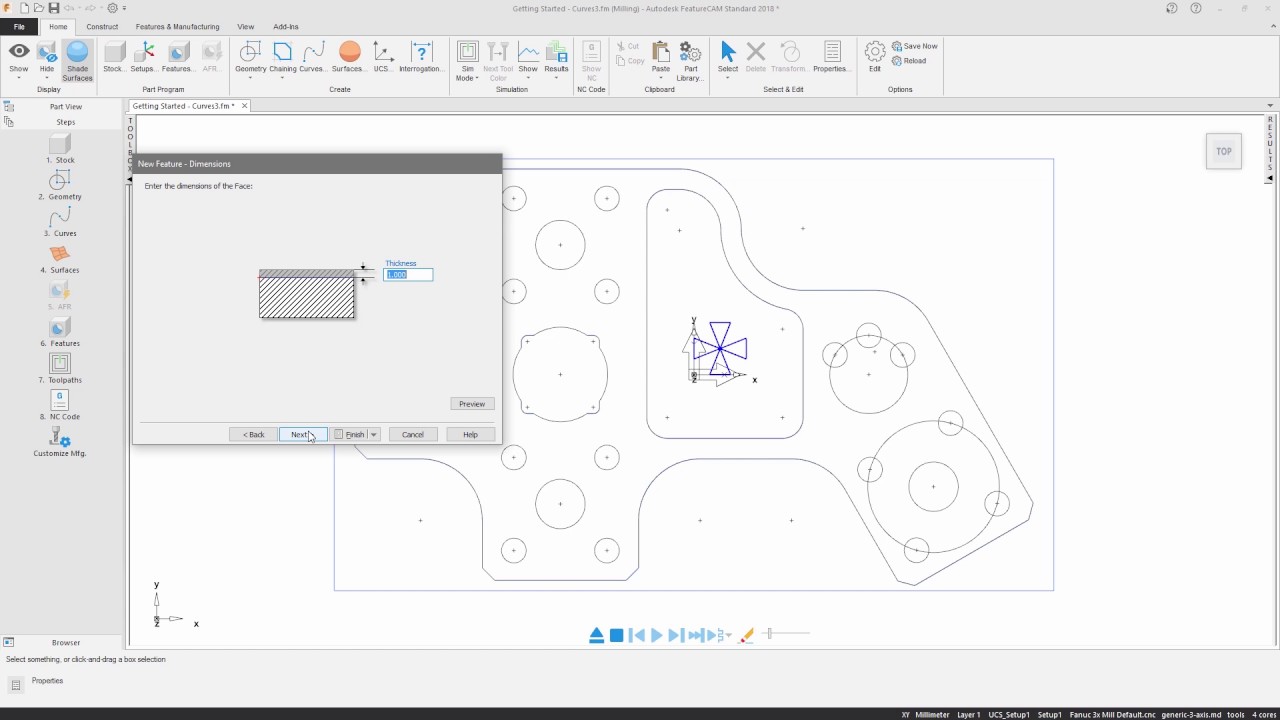
Task: Click the eject simulation button
Action: (596, 635)
